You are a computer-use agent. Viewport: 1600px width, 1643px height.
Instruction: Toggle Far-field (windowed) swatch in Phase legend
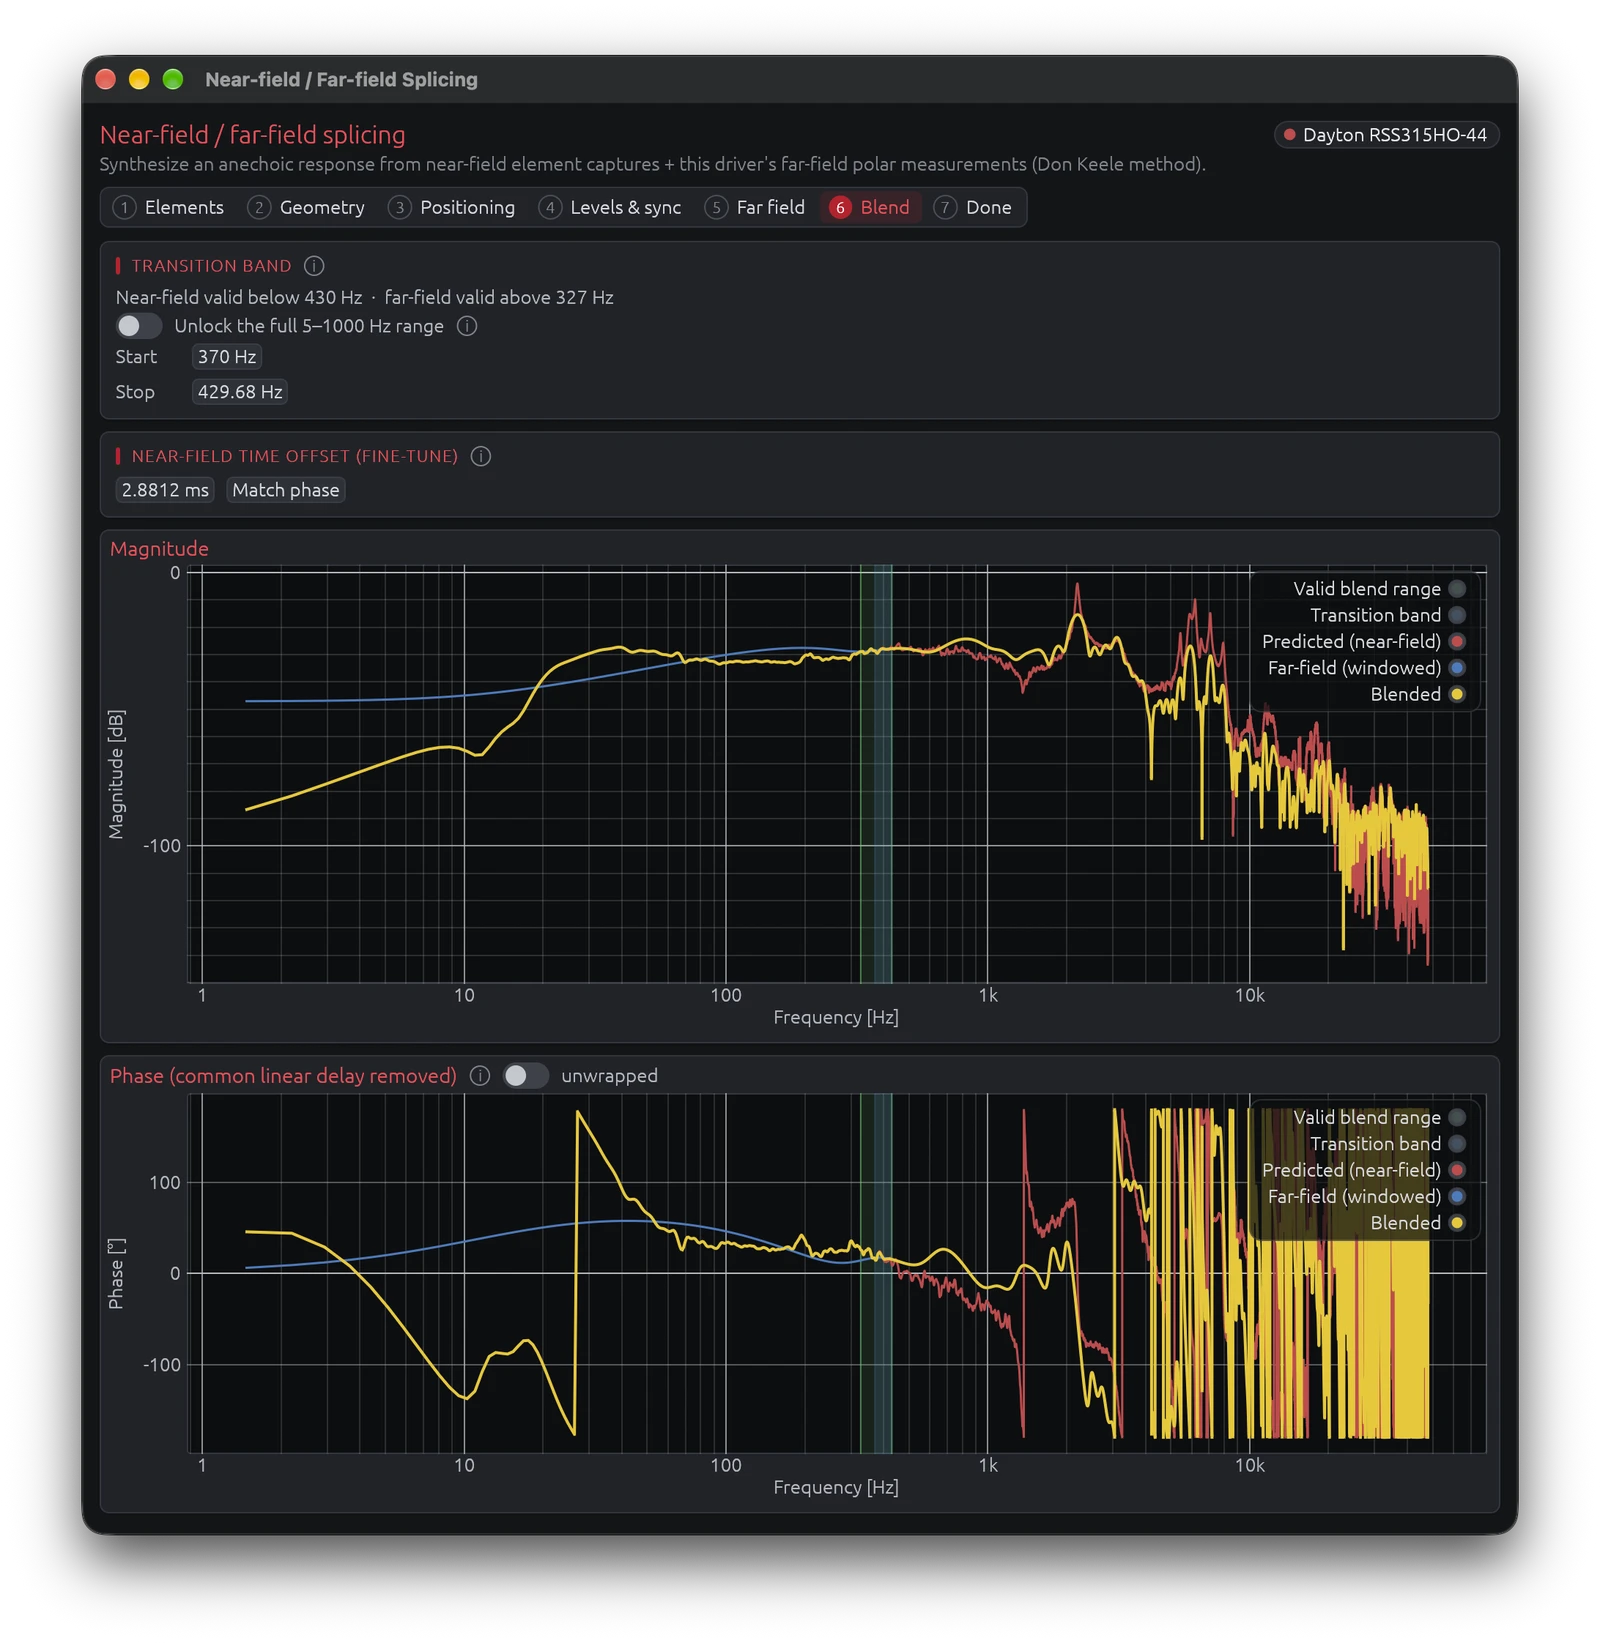tap(1457, 1197)
